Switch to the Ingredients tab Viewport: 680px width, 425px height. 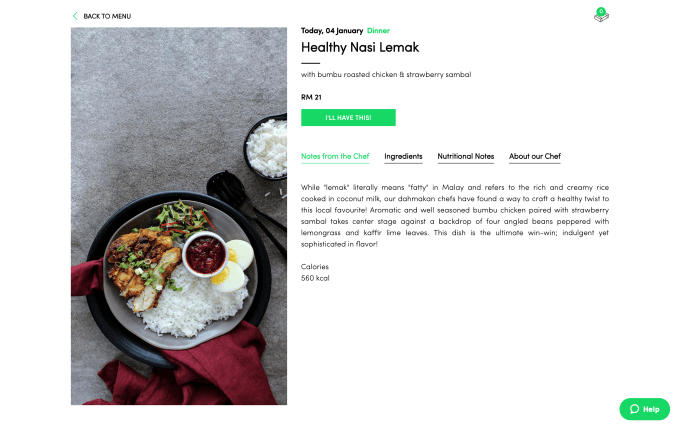point(403,156)
